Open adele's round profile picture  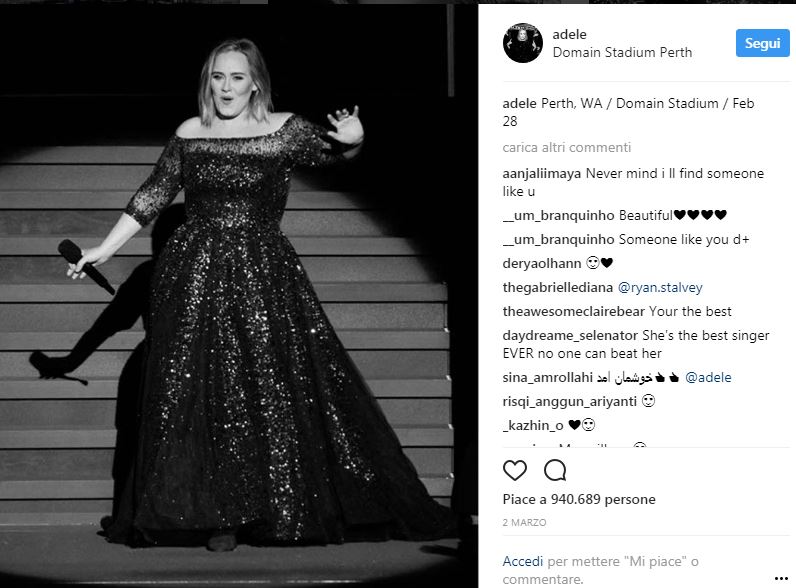[x=523, y=43]
